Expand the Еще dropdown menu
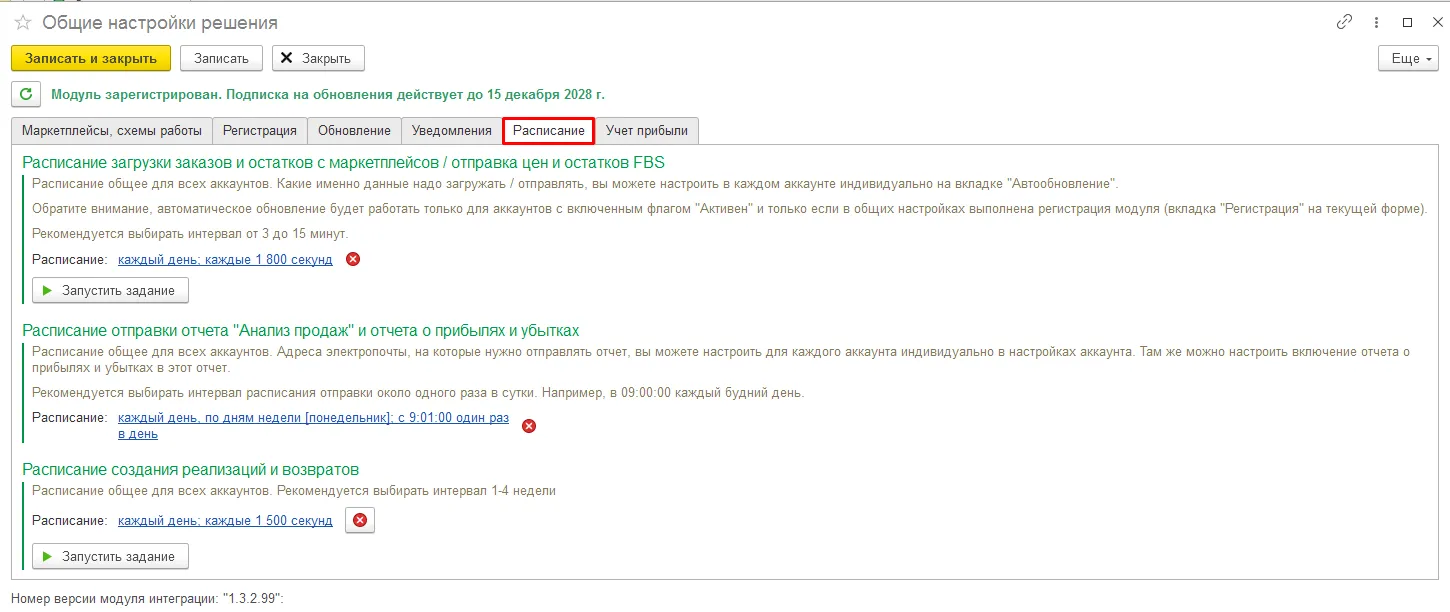 tap(1407, 58)
